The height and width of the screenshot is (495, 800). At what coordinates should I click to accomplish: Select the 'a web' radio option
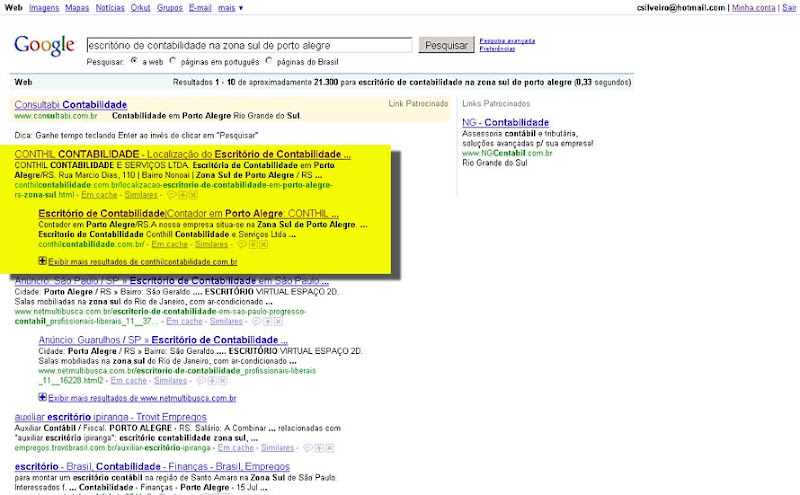pyautogui.click(x=134, y=61)
